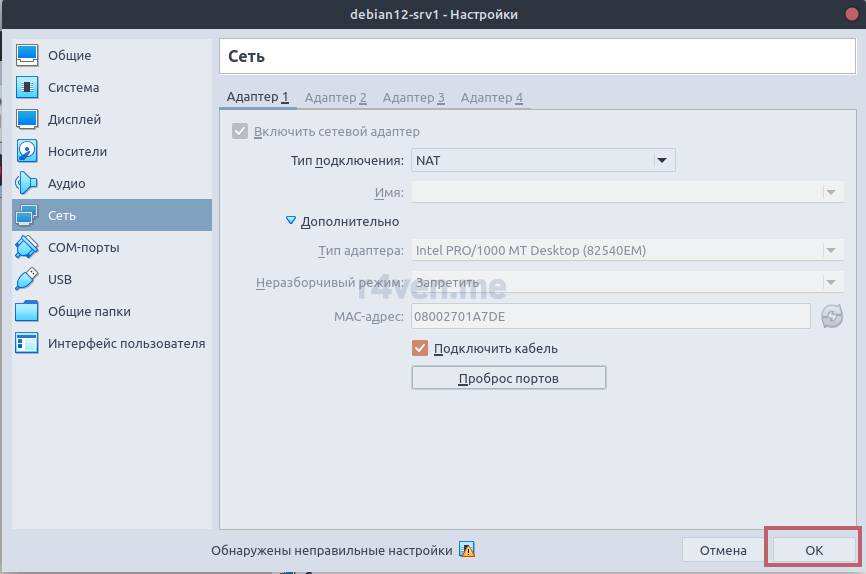Click the MAC-адрес input field
Screen dimensions: 866x574
tap(610, 317)
